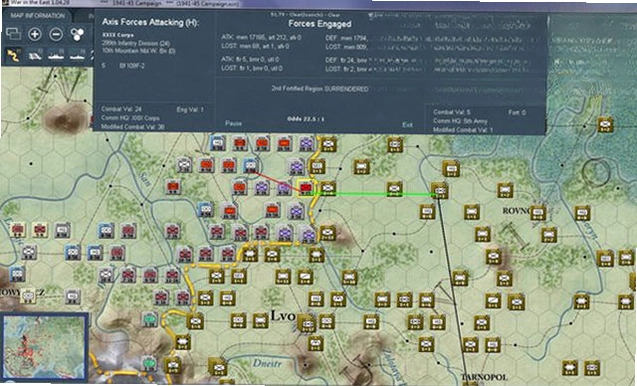The width and height of the screenshot is (637, 386).
Task: Click the Soviet unit counter on Lvov
Action: pos(307,324)
